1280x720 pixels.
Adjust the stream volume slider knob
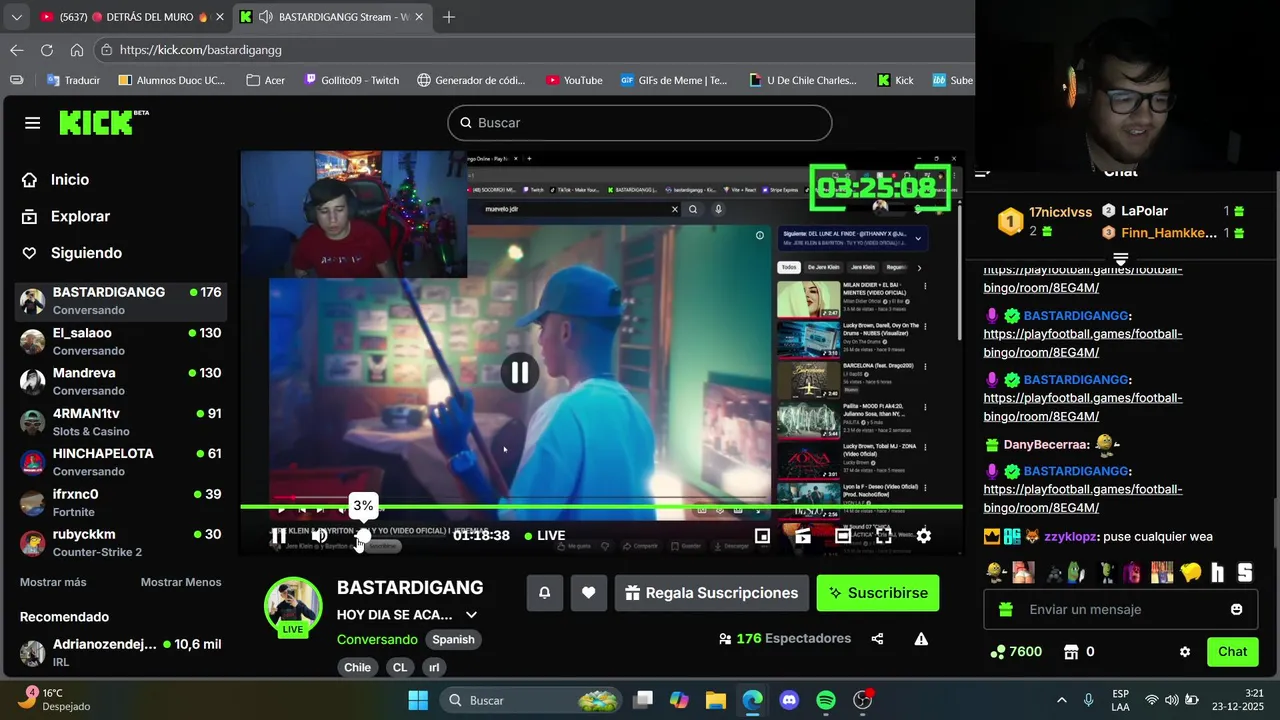pyautogui.click(x=363, y=536)
